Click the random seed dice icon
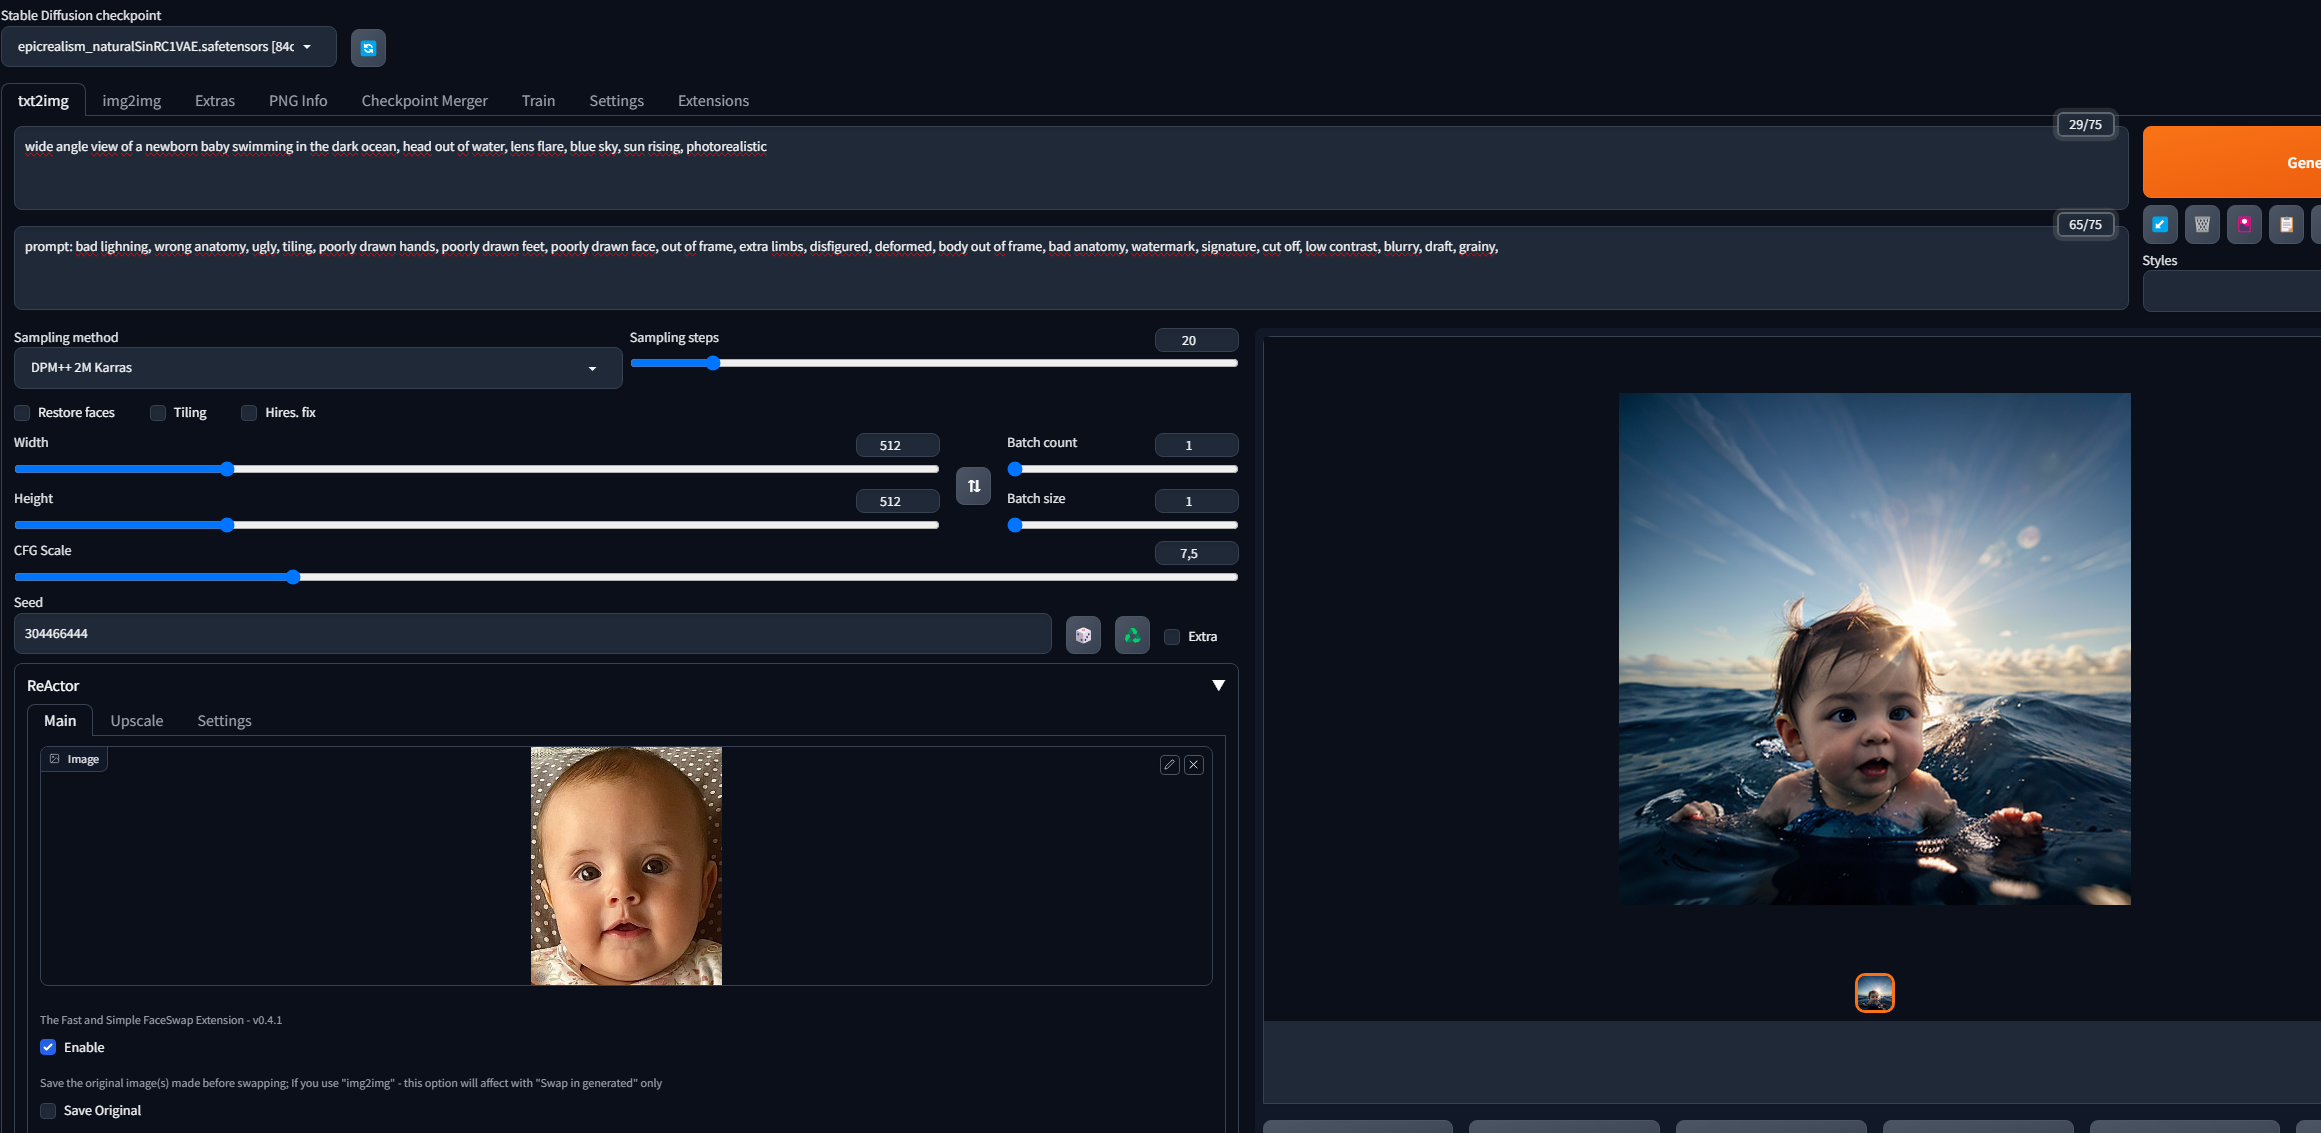Viewport: 2321px width, 1133px height. click(1083, 634)
